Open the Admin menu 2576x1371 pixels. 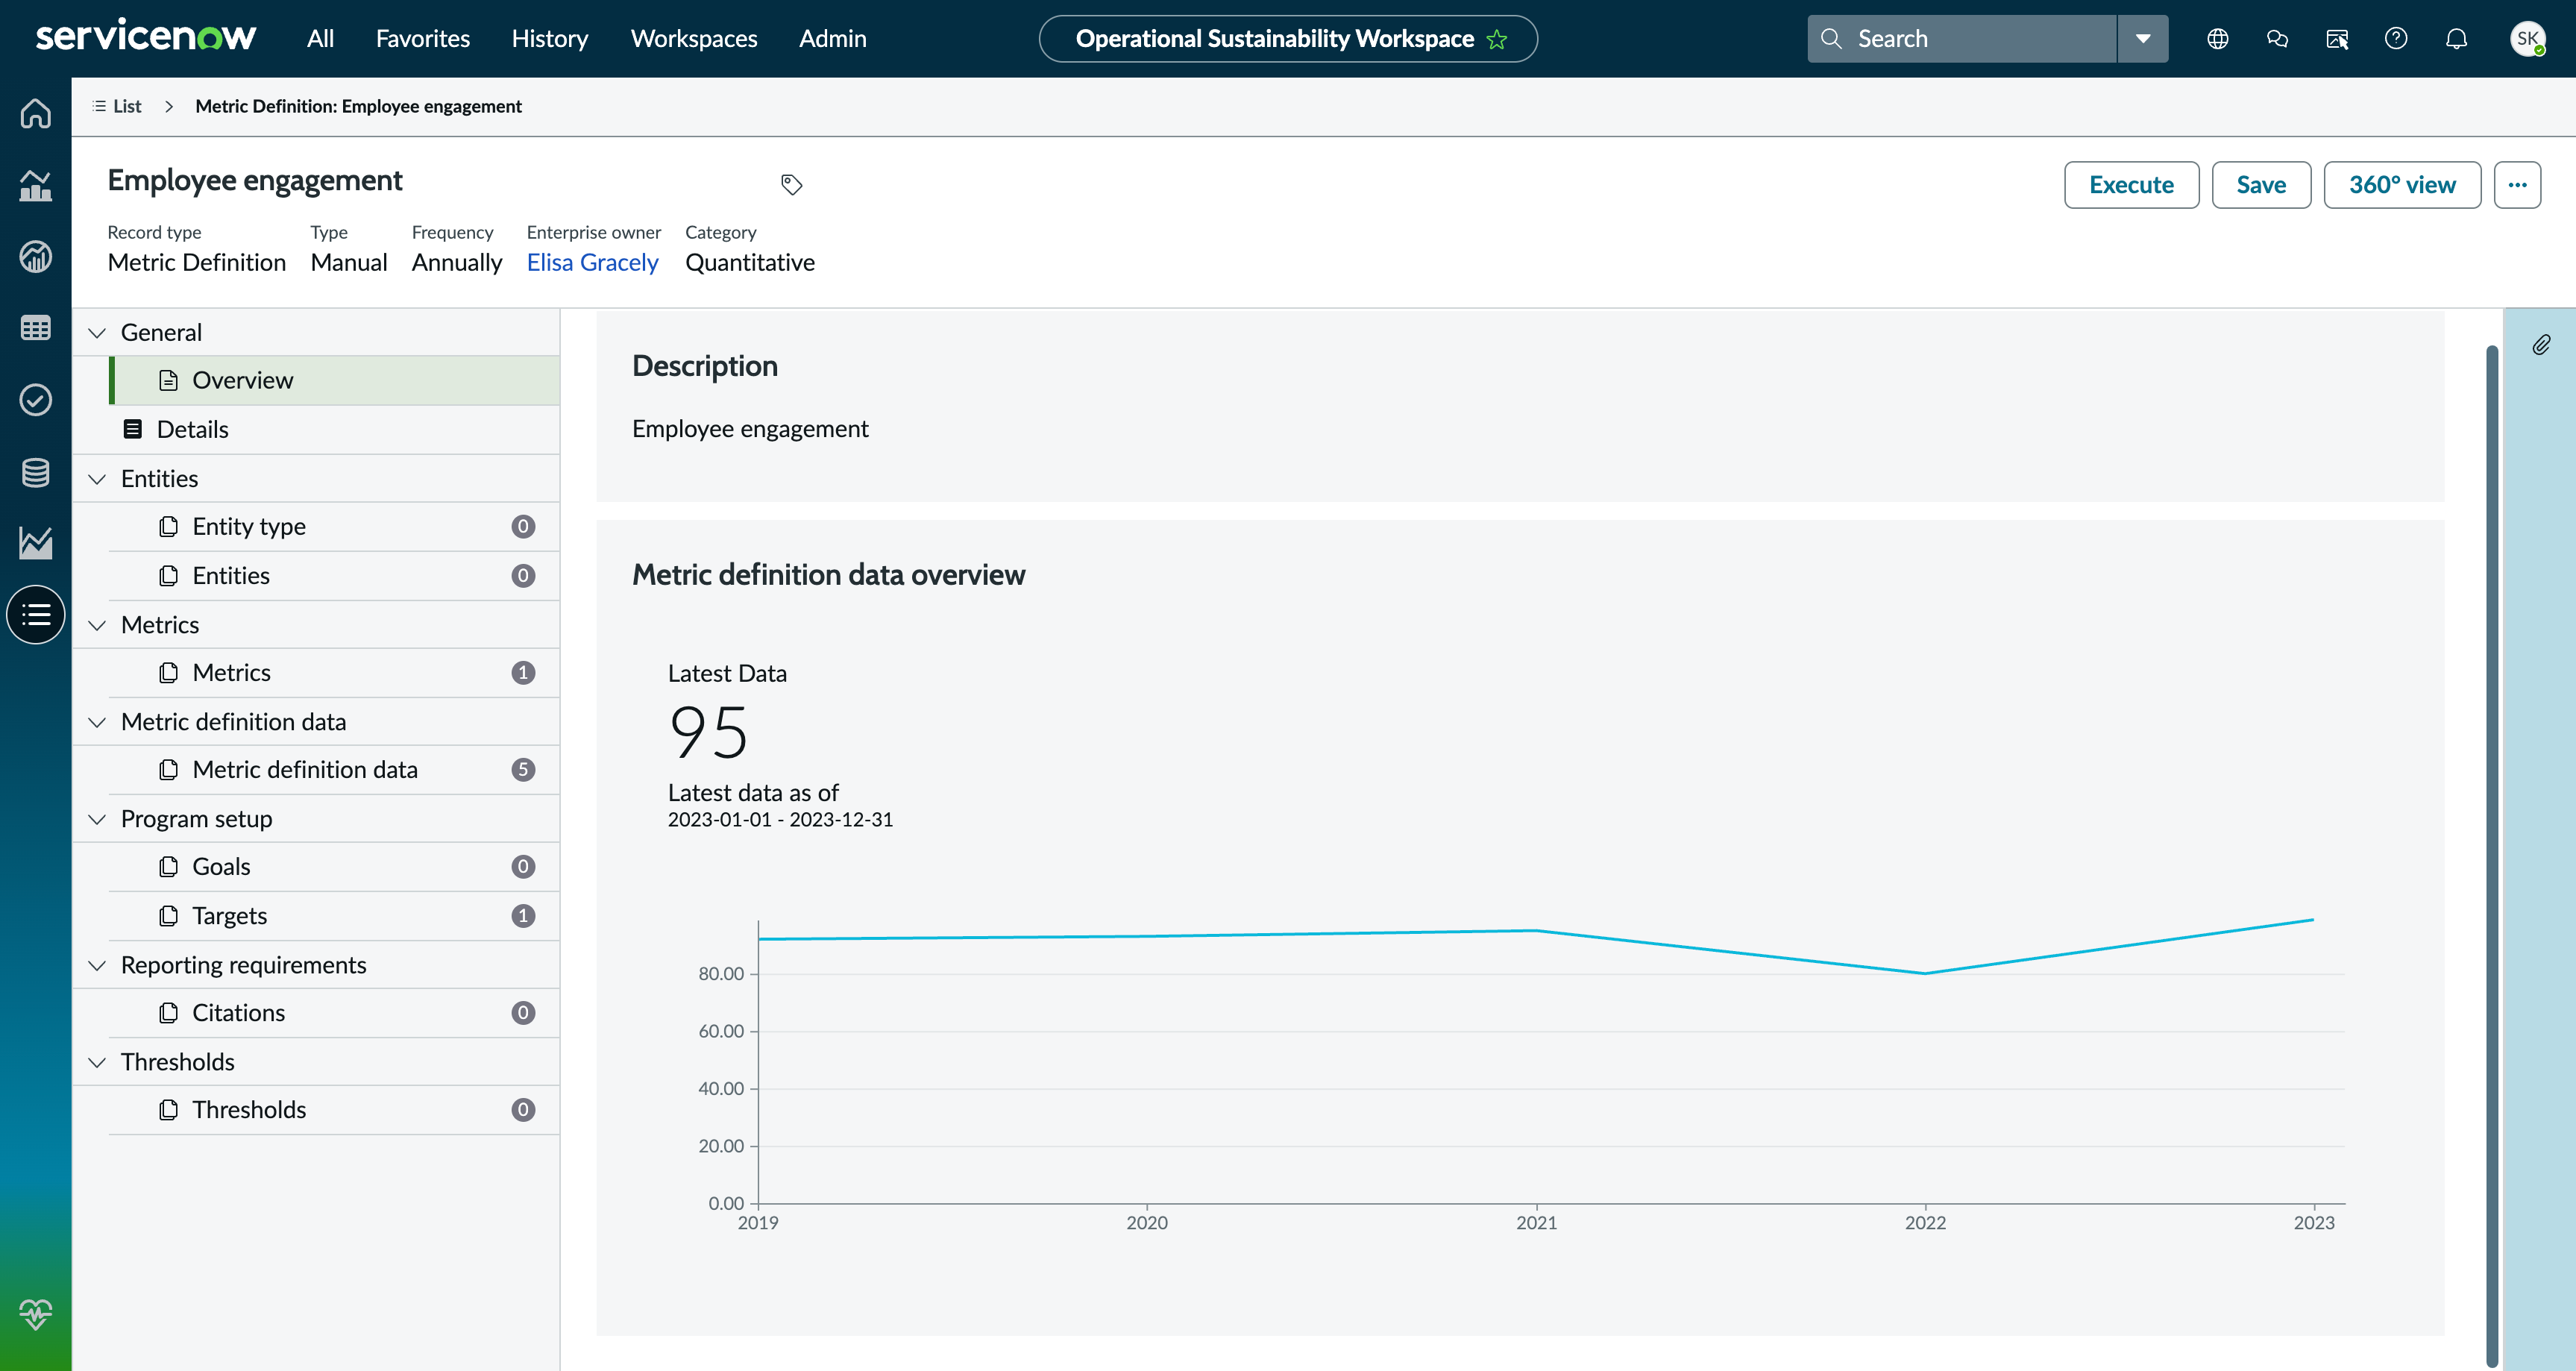[x=832, y=39]
